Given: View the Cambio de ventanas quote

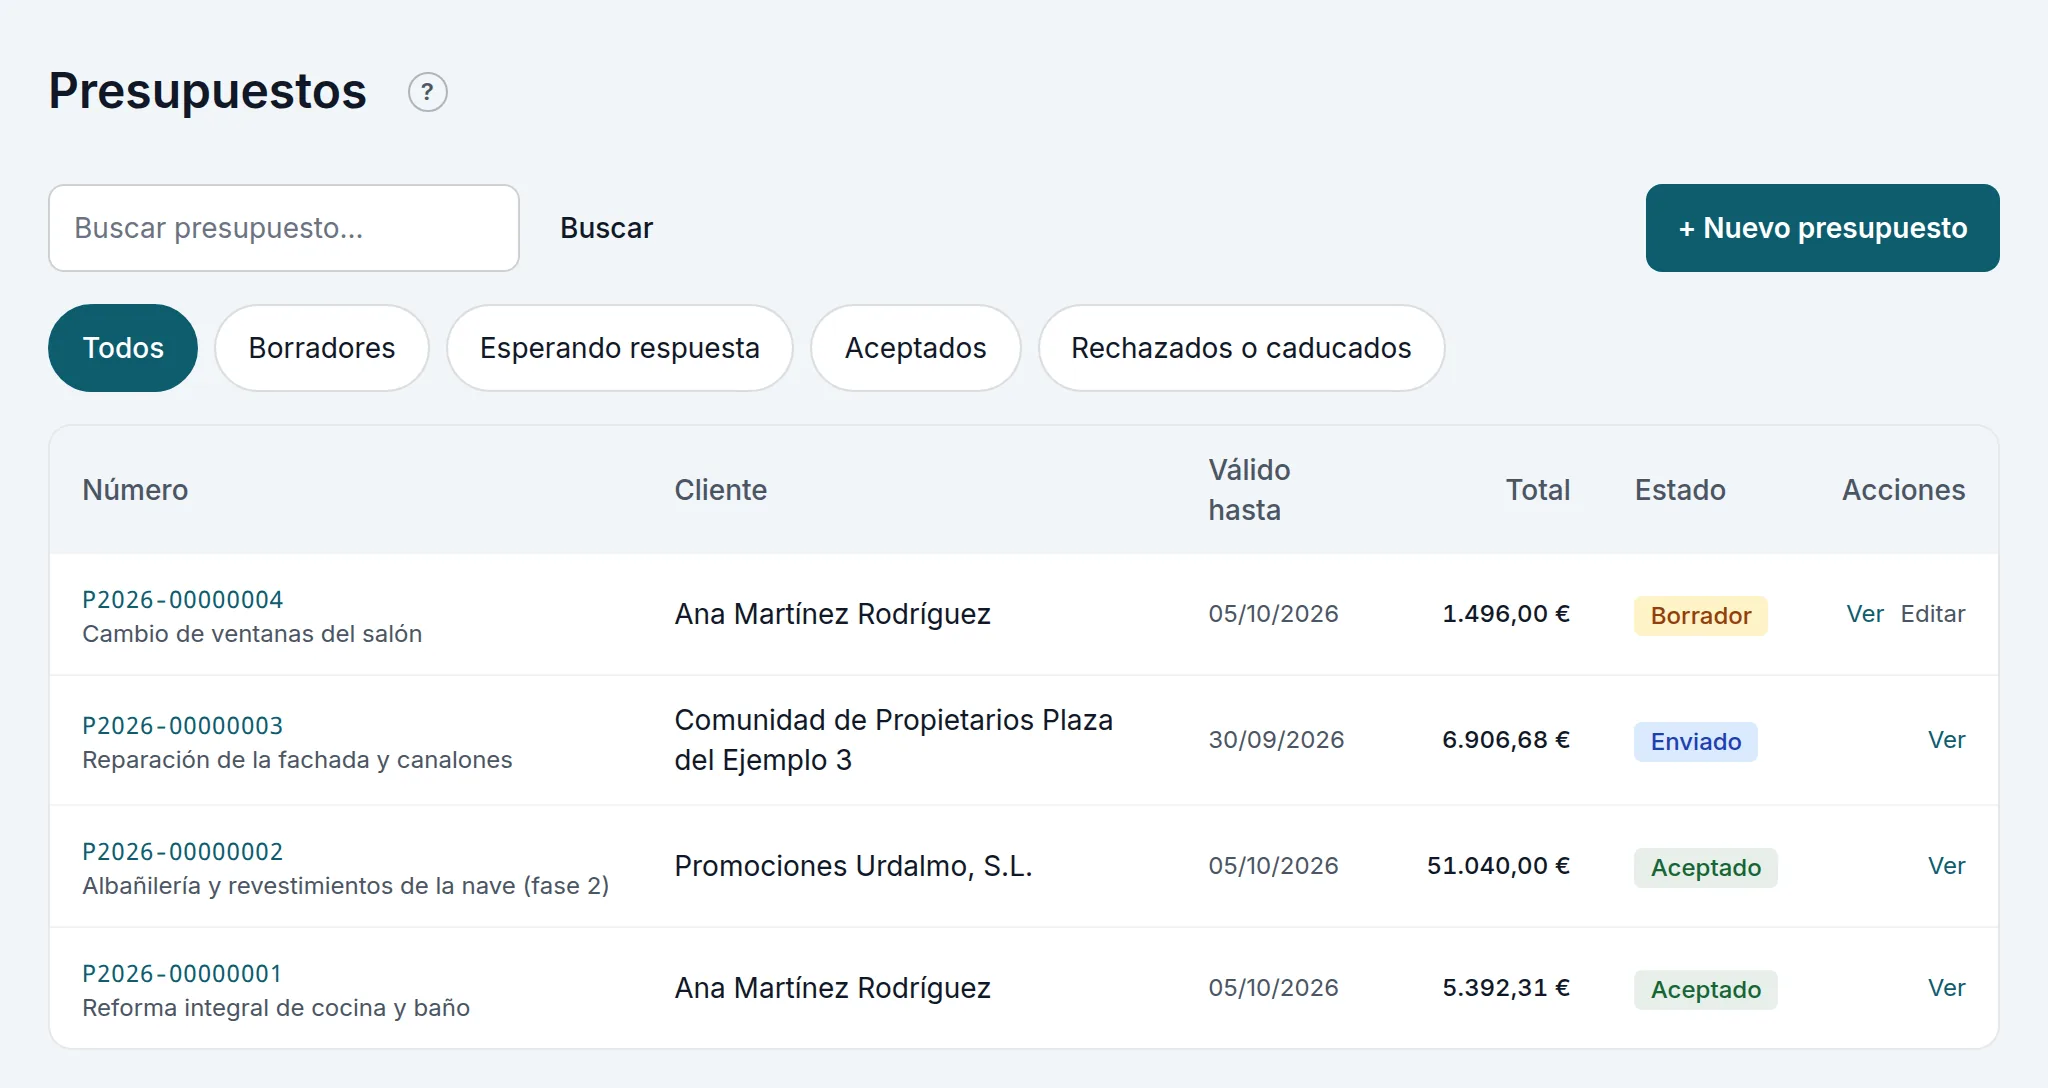Looking at the screenshot, I should point(1864,614).
